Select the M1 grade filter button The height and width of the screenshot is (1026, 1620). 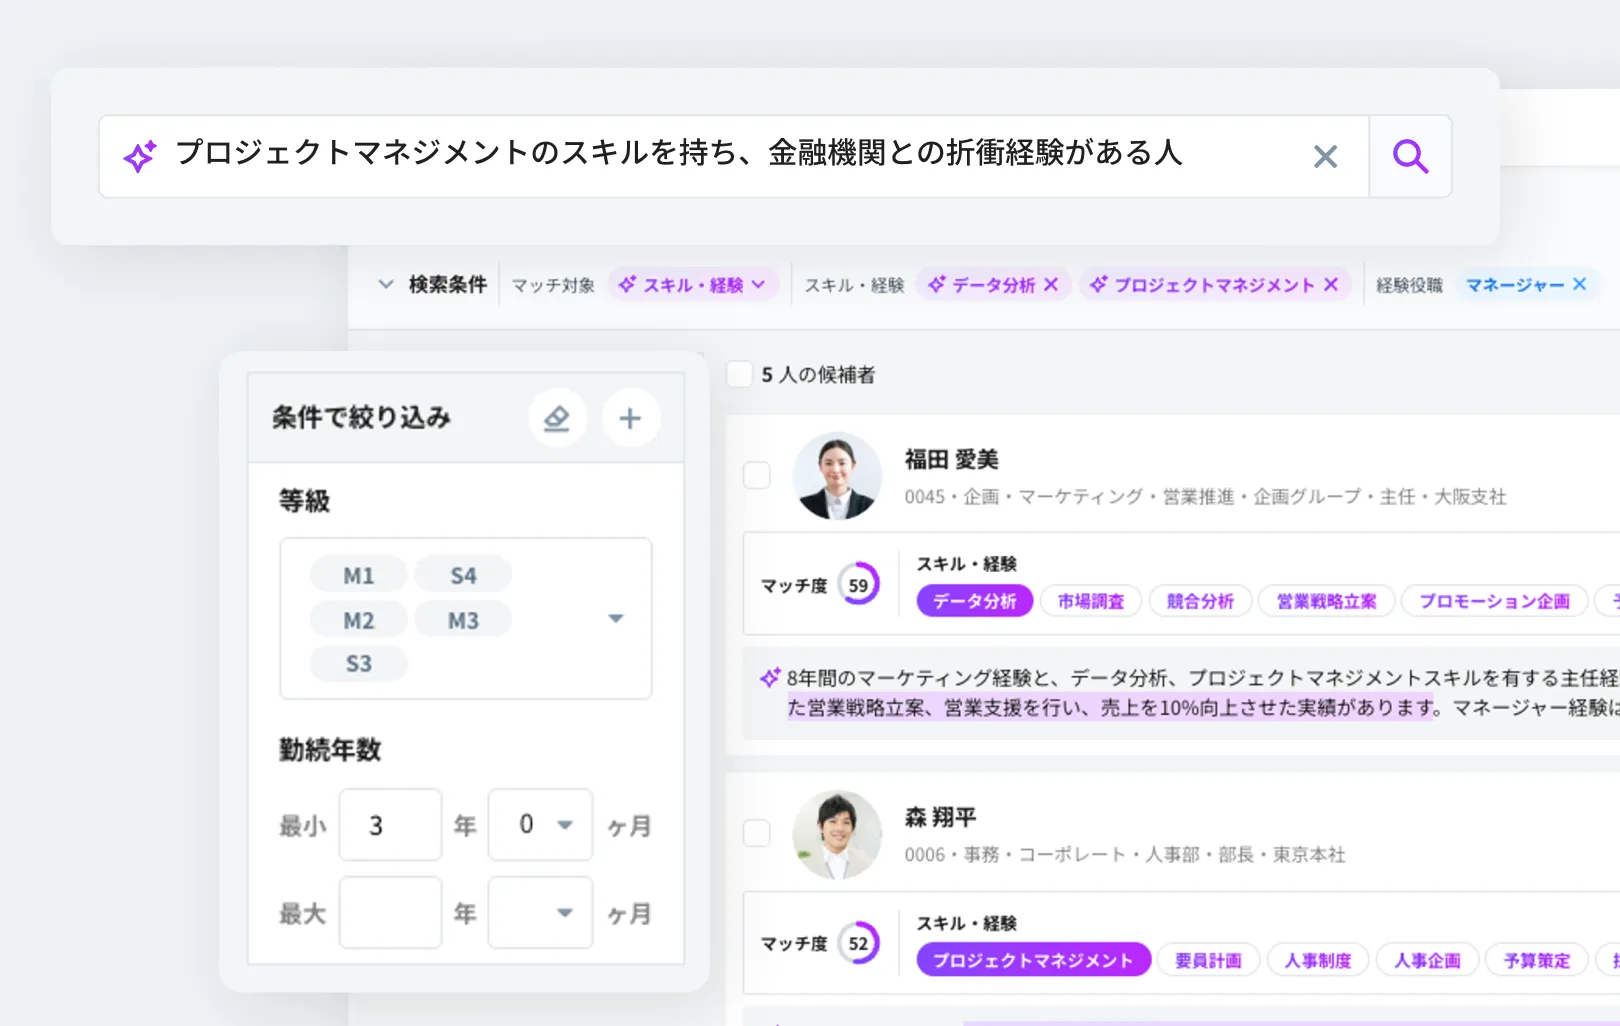357,573
